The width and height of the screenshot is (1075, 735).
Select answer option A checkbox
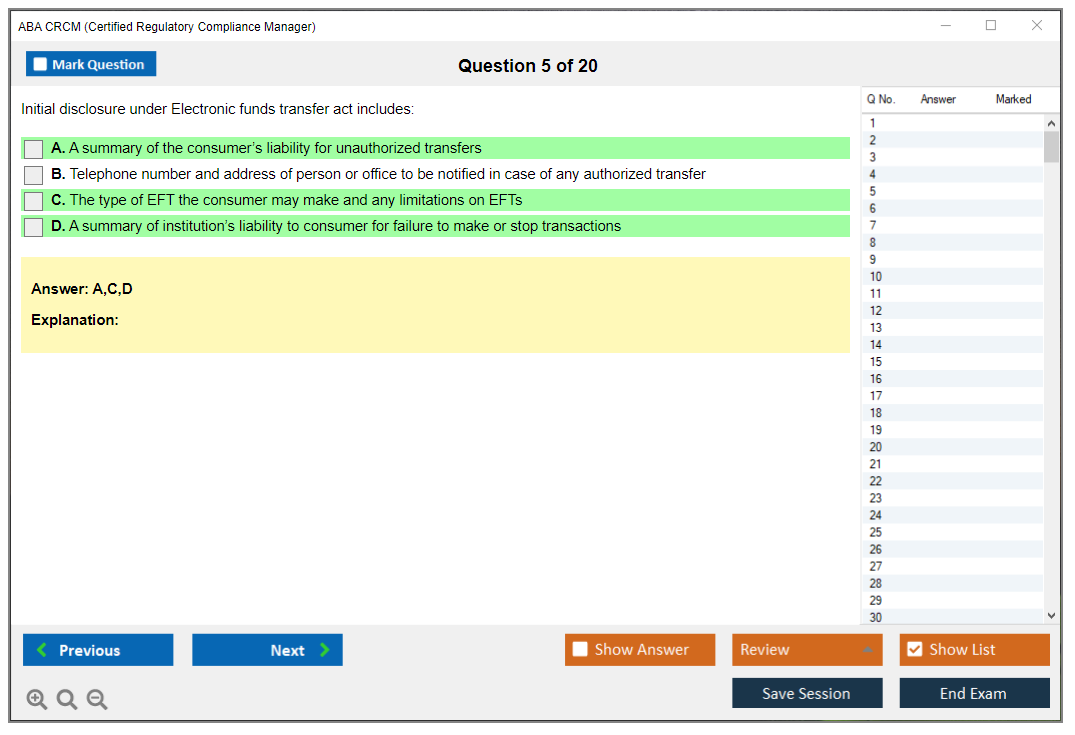click(33, 149)
